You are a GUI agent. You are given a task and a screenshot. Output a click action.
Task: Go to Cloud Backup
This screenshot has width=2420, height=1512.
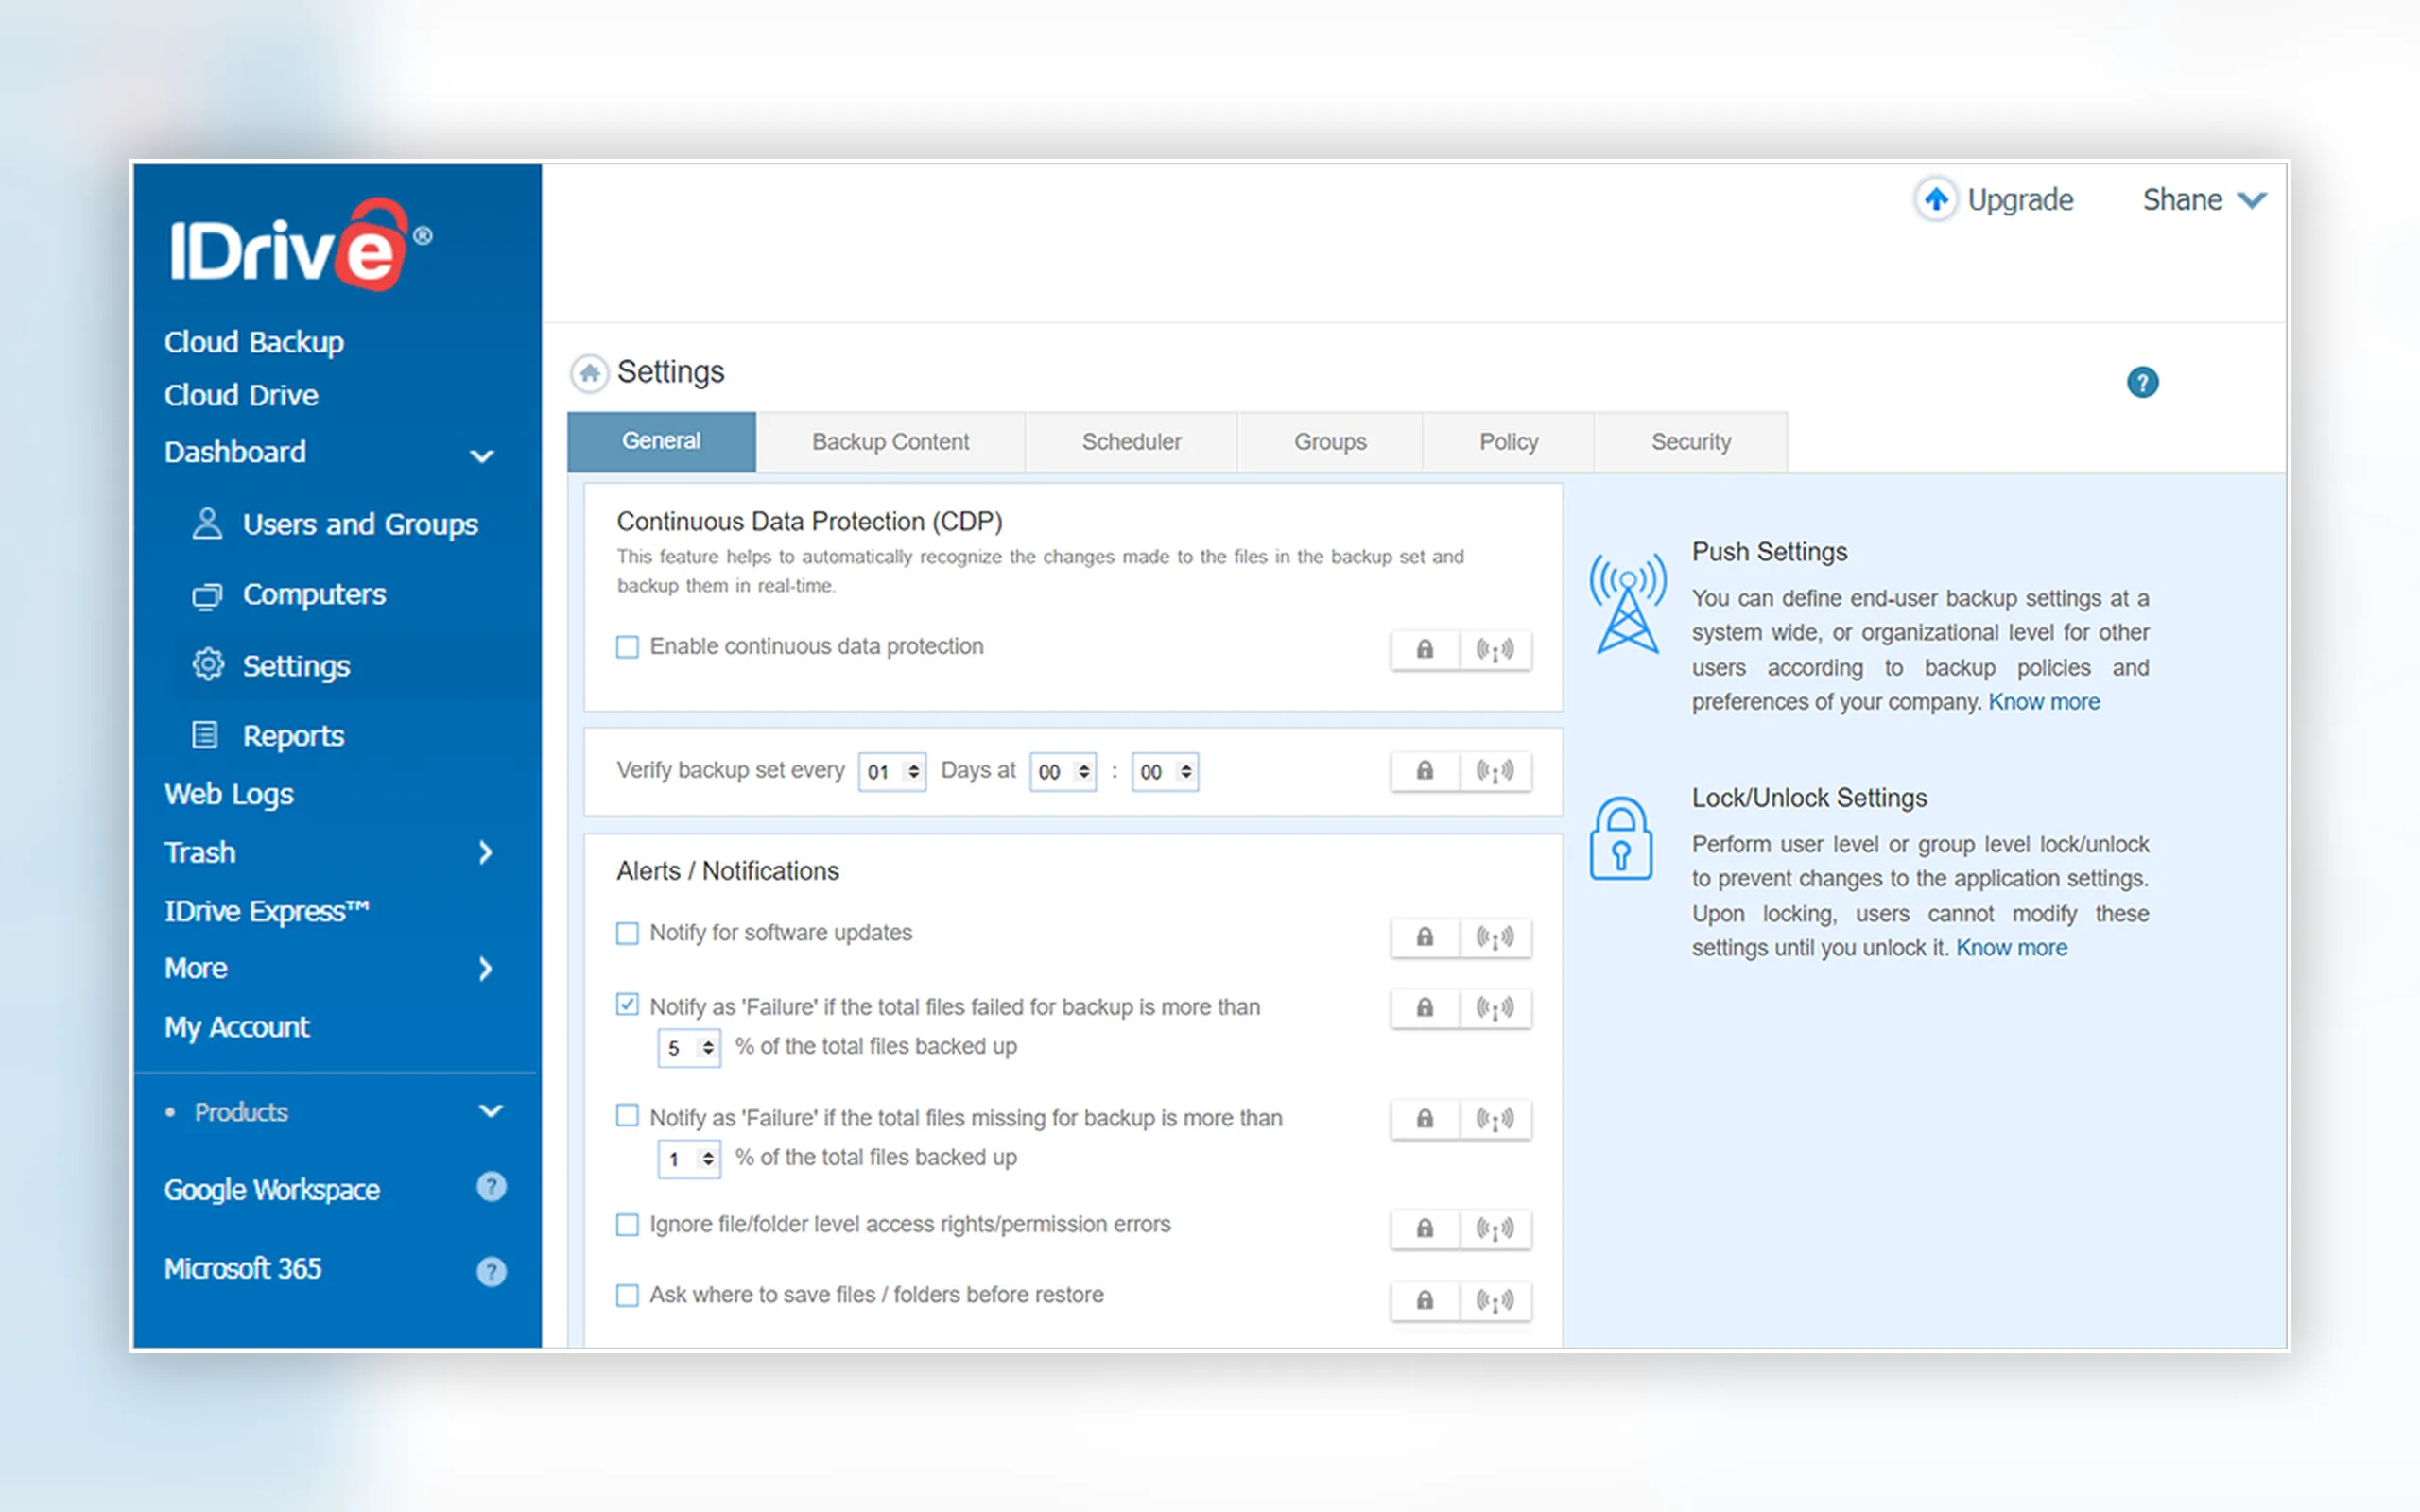tap(254, 342)
